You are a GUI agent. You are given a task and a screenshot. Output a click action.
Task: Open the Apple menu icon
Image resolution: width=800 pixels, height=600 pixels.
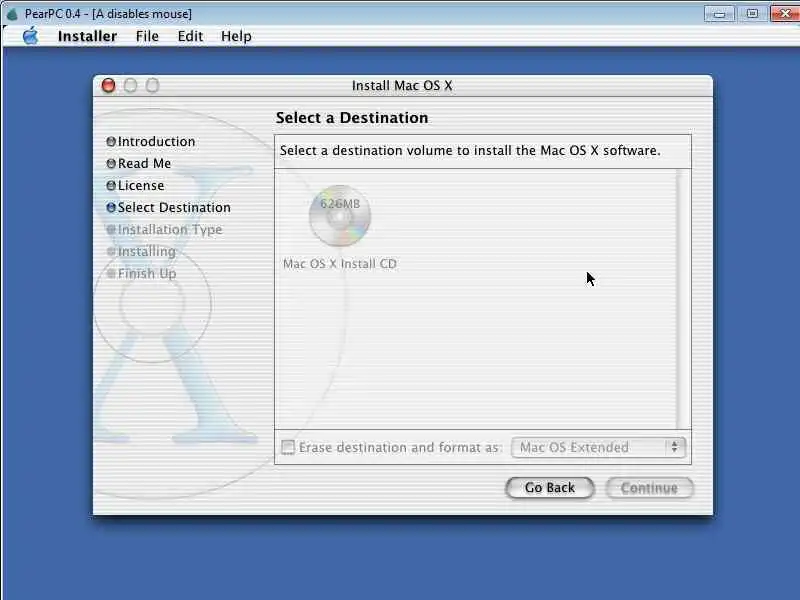click(31, 36)
